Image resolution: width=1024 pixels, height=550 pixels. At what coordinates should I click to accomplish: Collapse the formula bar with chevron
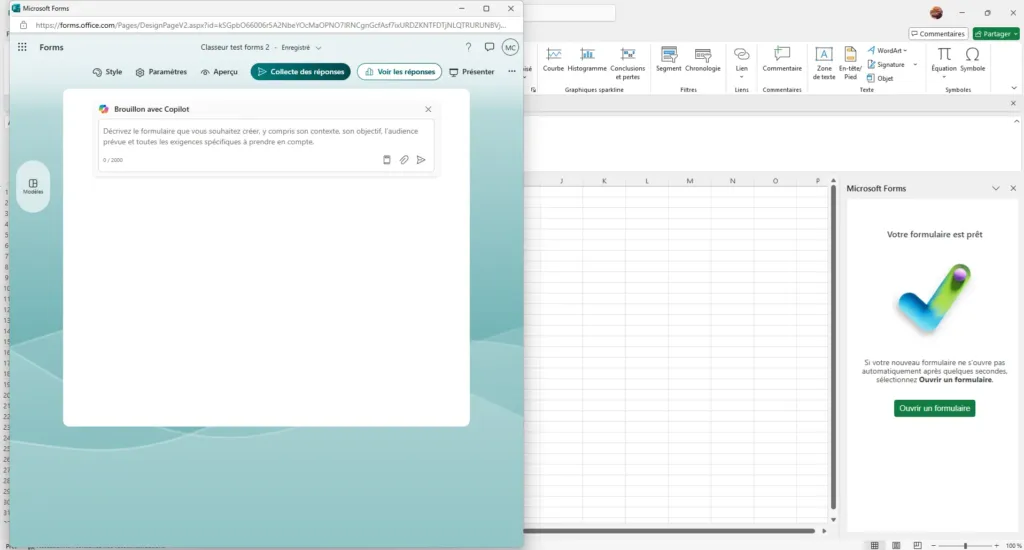pyautogui.click(x=1016, y=121)
